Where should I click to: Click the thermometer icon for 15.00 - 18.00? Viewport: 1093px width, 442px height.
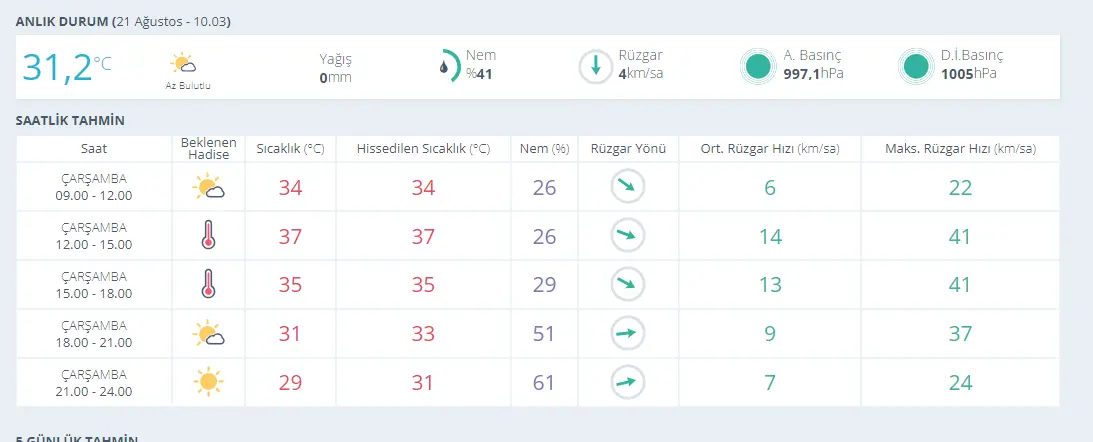[208, 284]
